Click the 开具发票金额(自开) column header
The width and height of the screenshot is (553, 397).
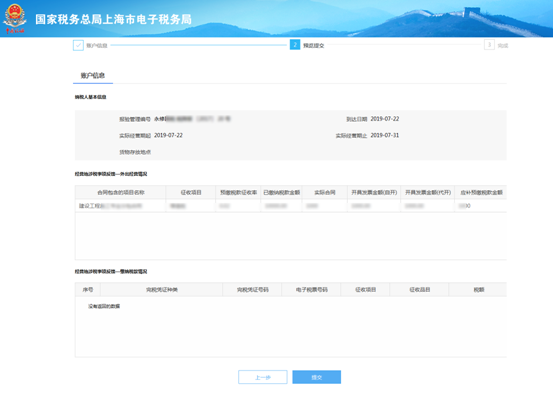coord(374,193)
